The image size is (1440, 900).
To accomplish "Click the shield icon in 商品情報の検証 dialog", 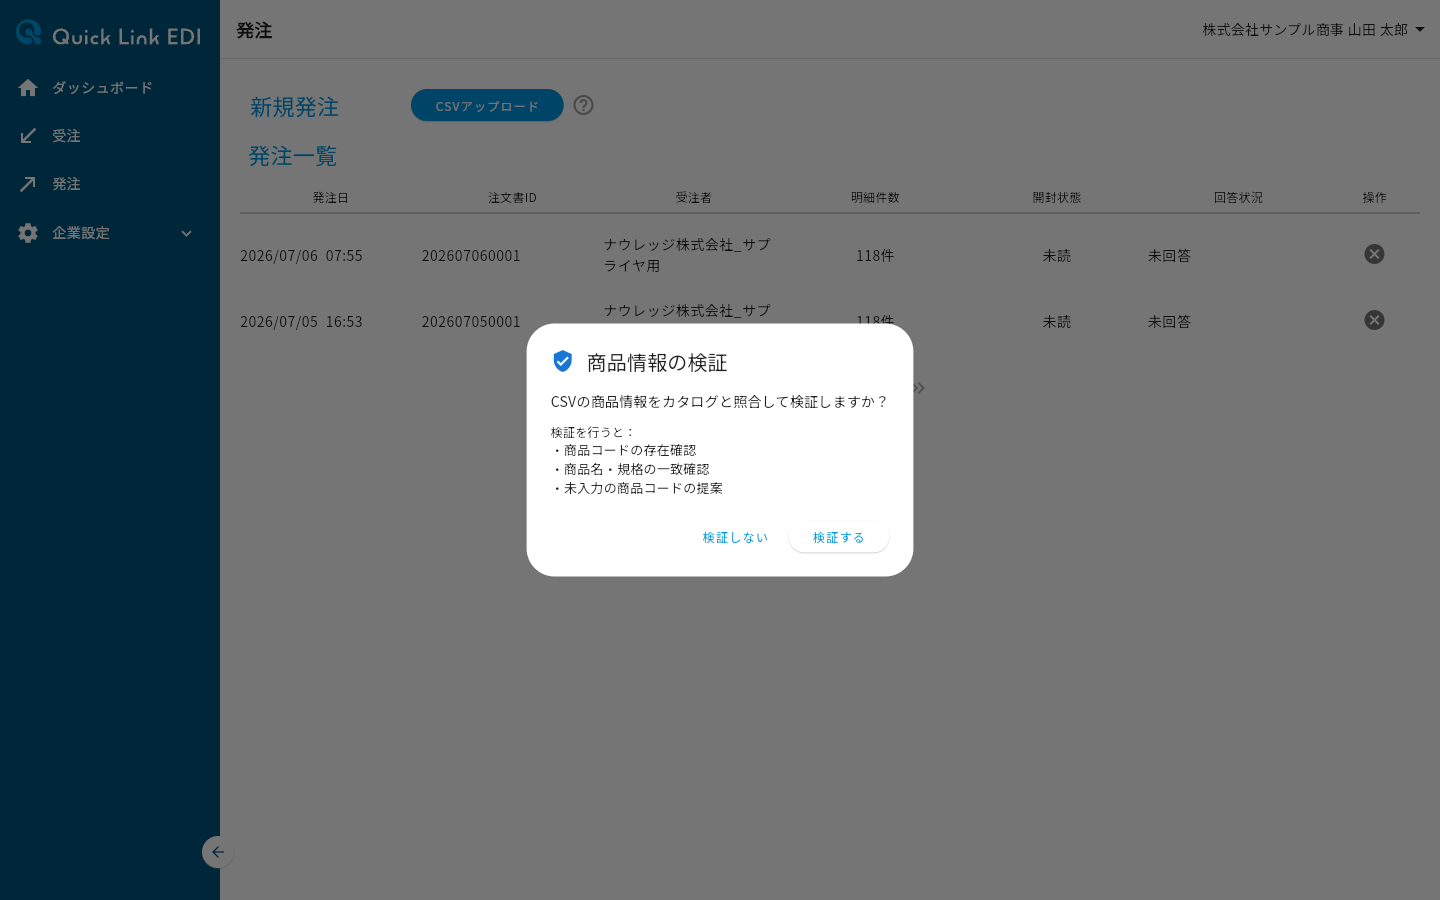I will 563,361.
